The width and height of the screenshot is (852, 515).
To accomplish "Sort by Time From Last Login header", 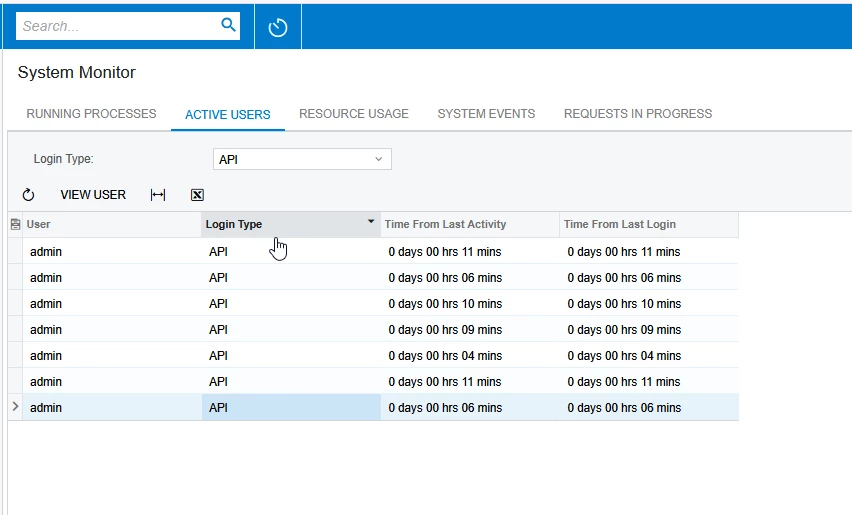I will (x=649, y=224).
